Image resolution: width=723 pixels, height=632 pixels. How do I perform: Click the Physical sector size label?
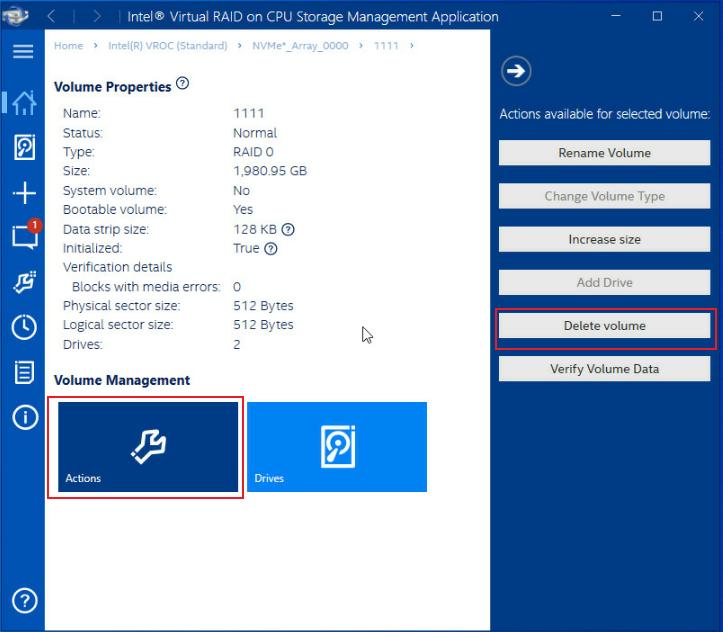[122, 306]
